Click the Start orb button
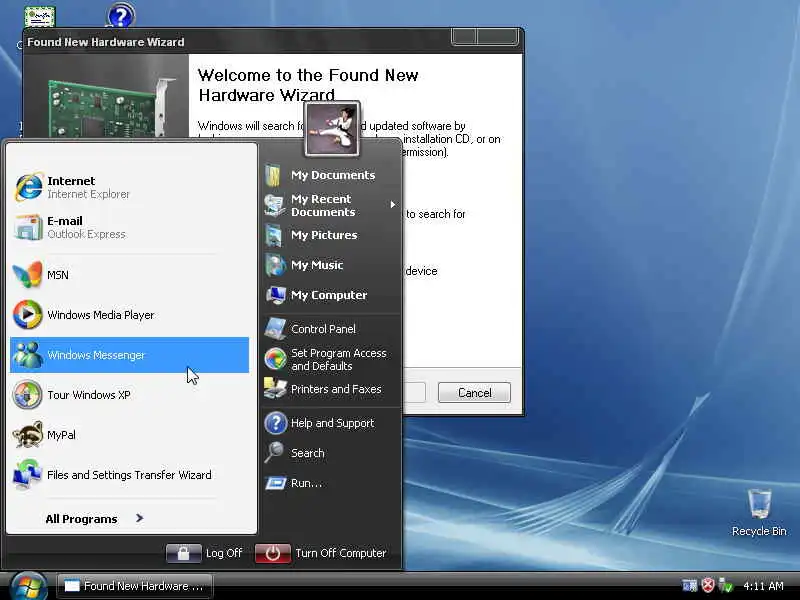Screen dimensions: 800x600 29,586
